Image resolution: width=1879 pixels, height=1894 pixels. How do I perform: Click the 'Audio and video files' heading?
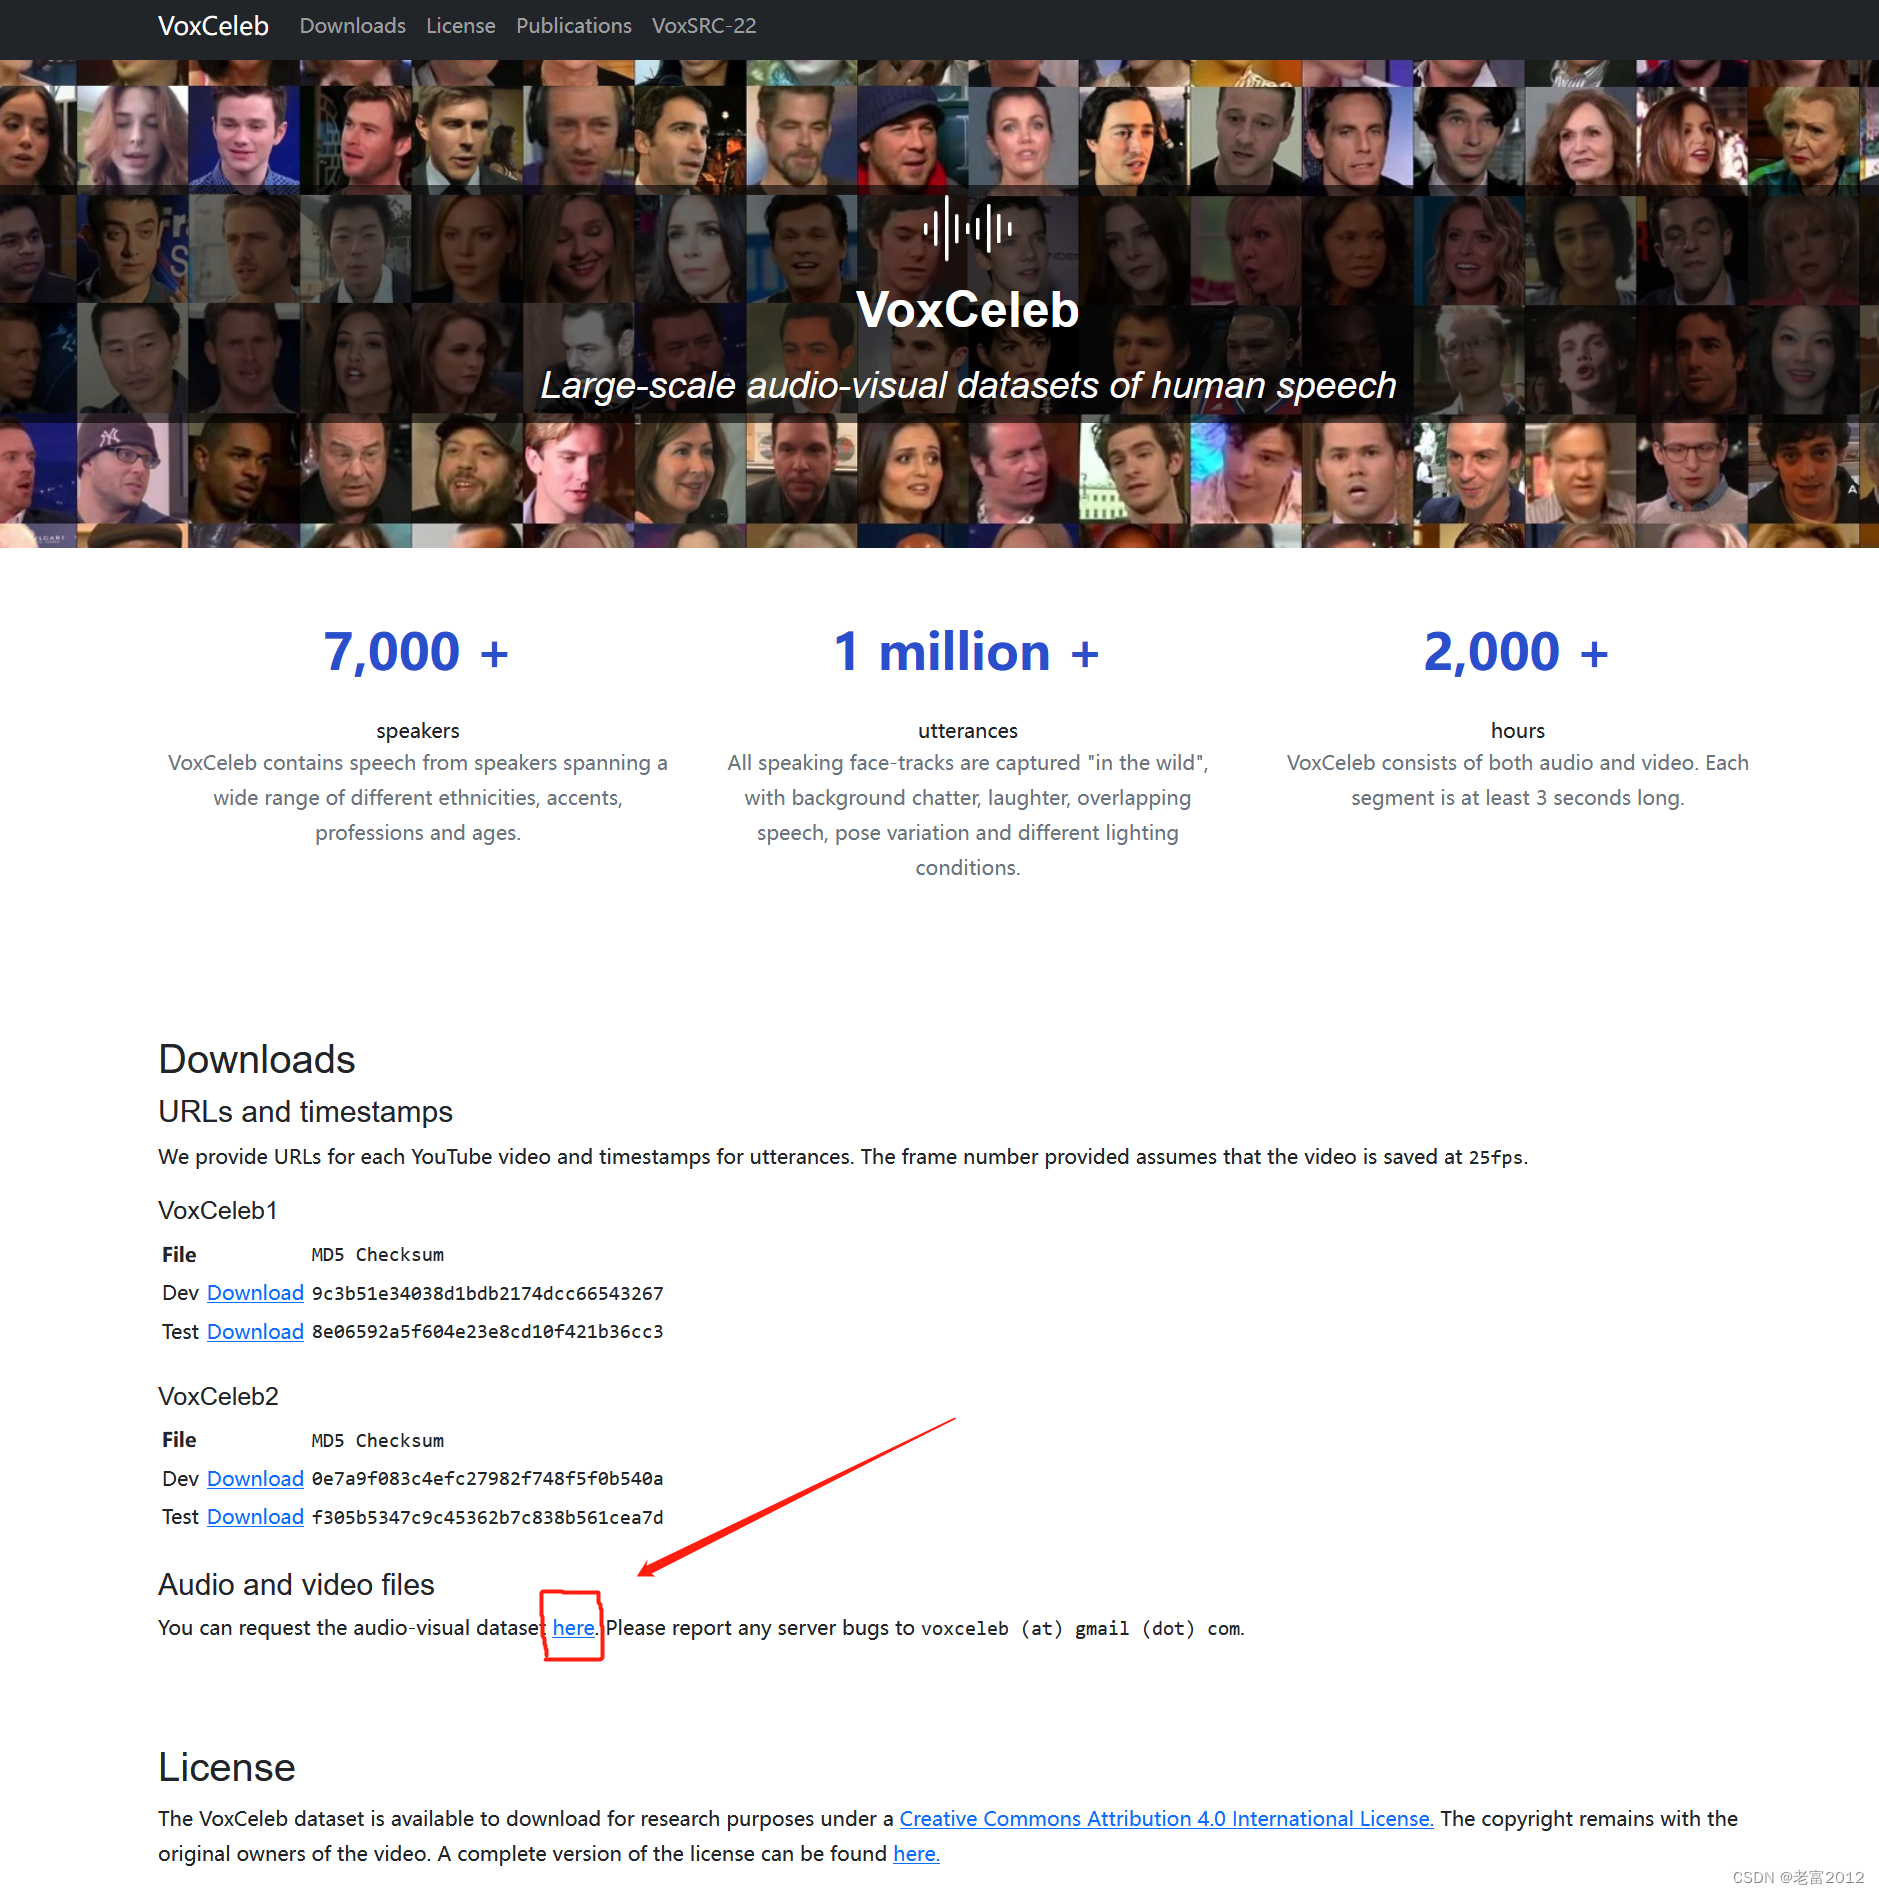(296, 1585)
